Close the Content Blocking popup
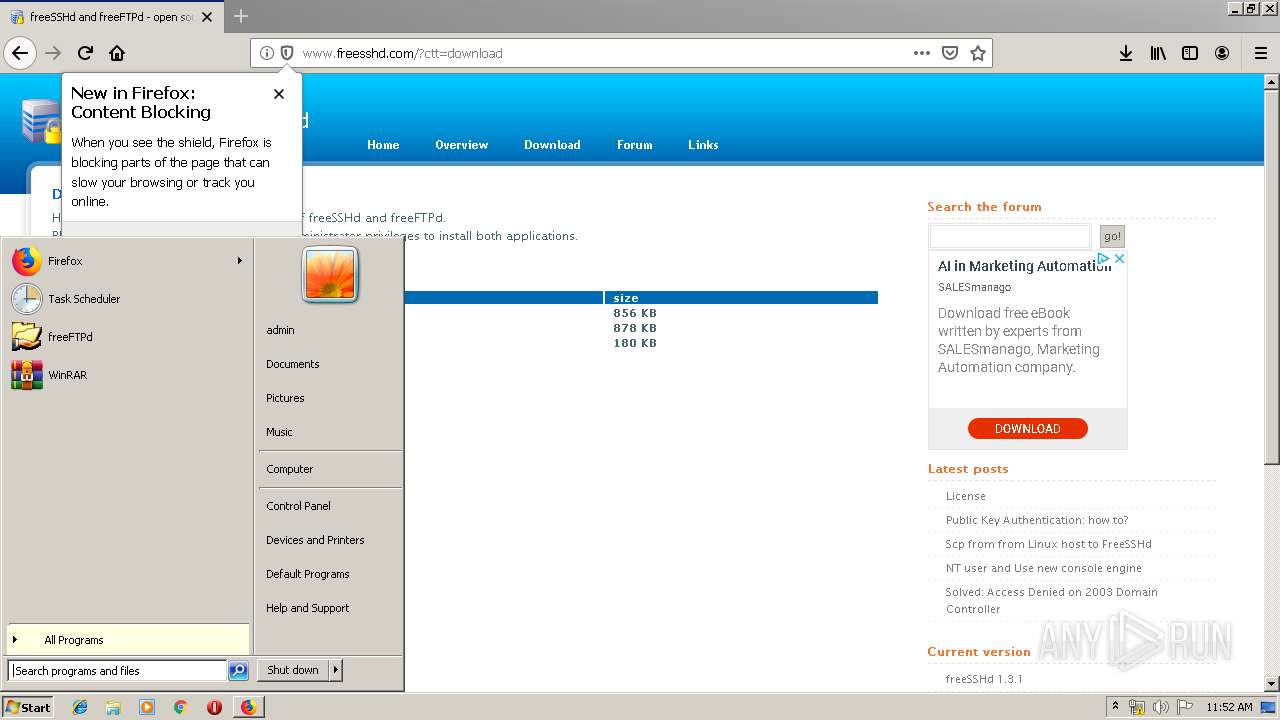This screenshot has height=720, width=1280. tap(279, 94)
